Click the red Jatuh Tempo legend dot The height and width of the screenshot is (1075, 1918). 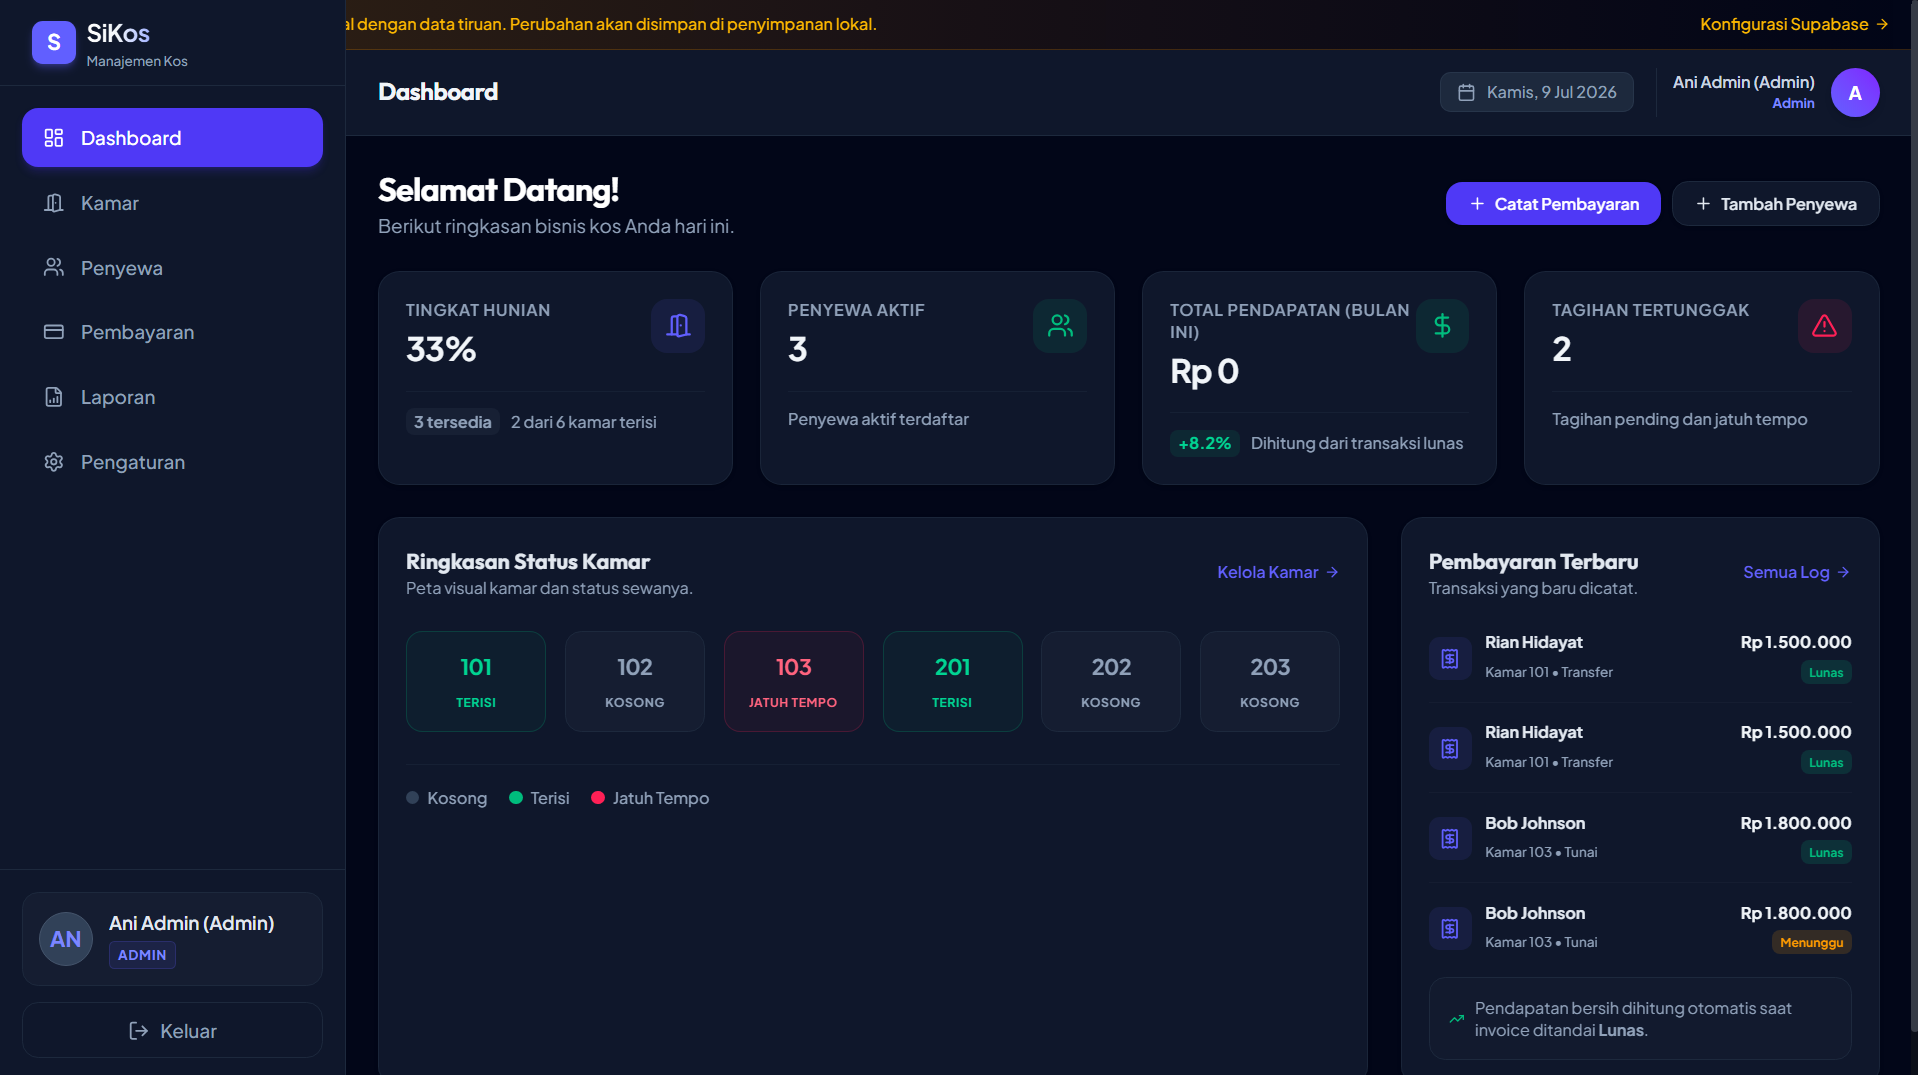(598, 798)
